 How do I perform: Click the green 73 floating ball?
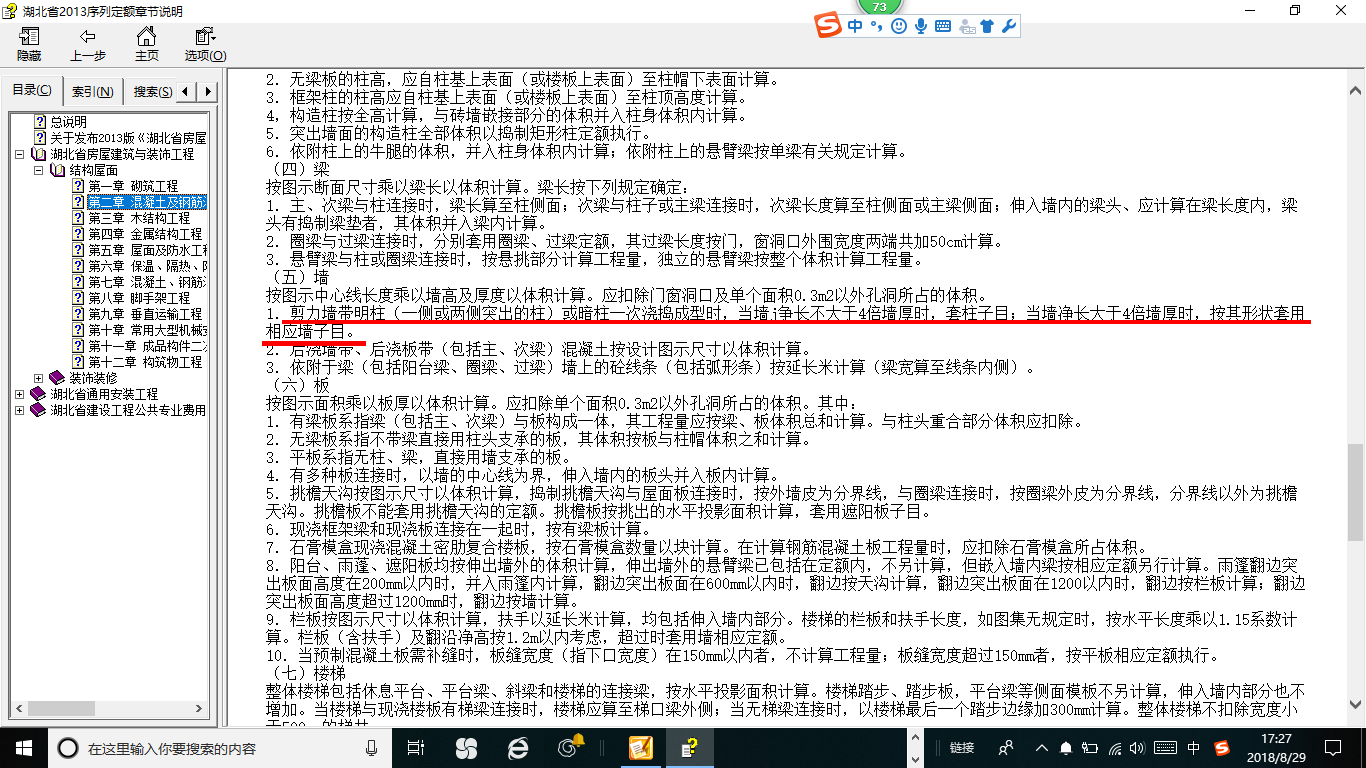[880, 7]
